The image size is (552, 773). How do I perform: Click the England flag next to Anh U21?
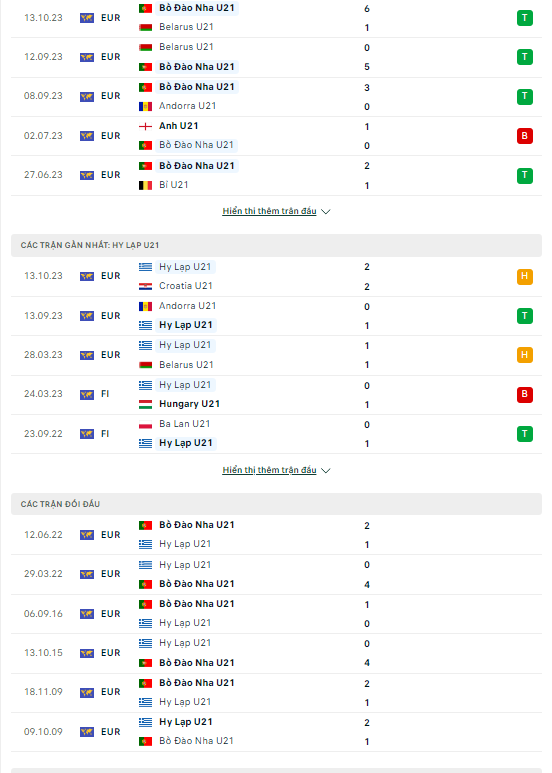(x=145, y=127)
